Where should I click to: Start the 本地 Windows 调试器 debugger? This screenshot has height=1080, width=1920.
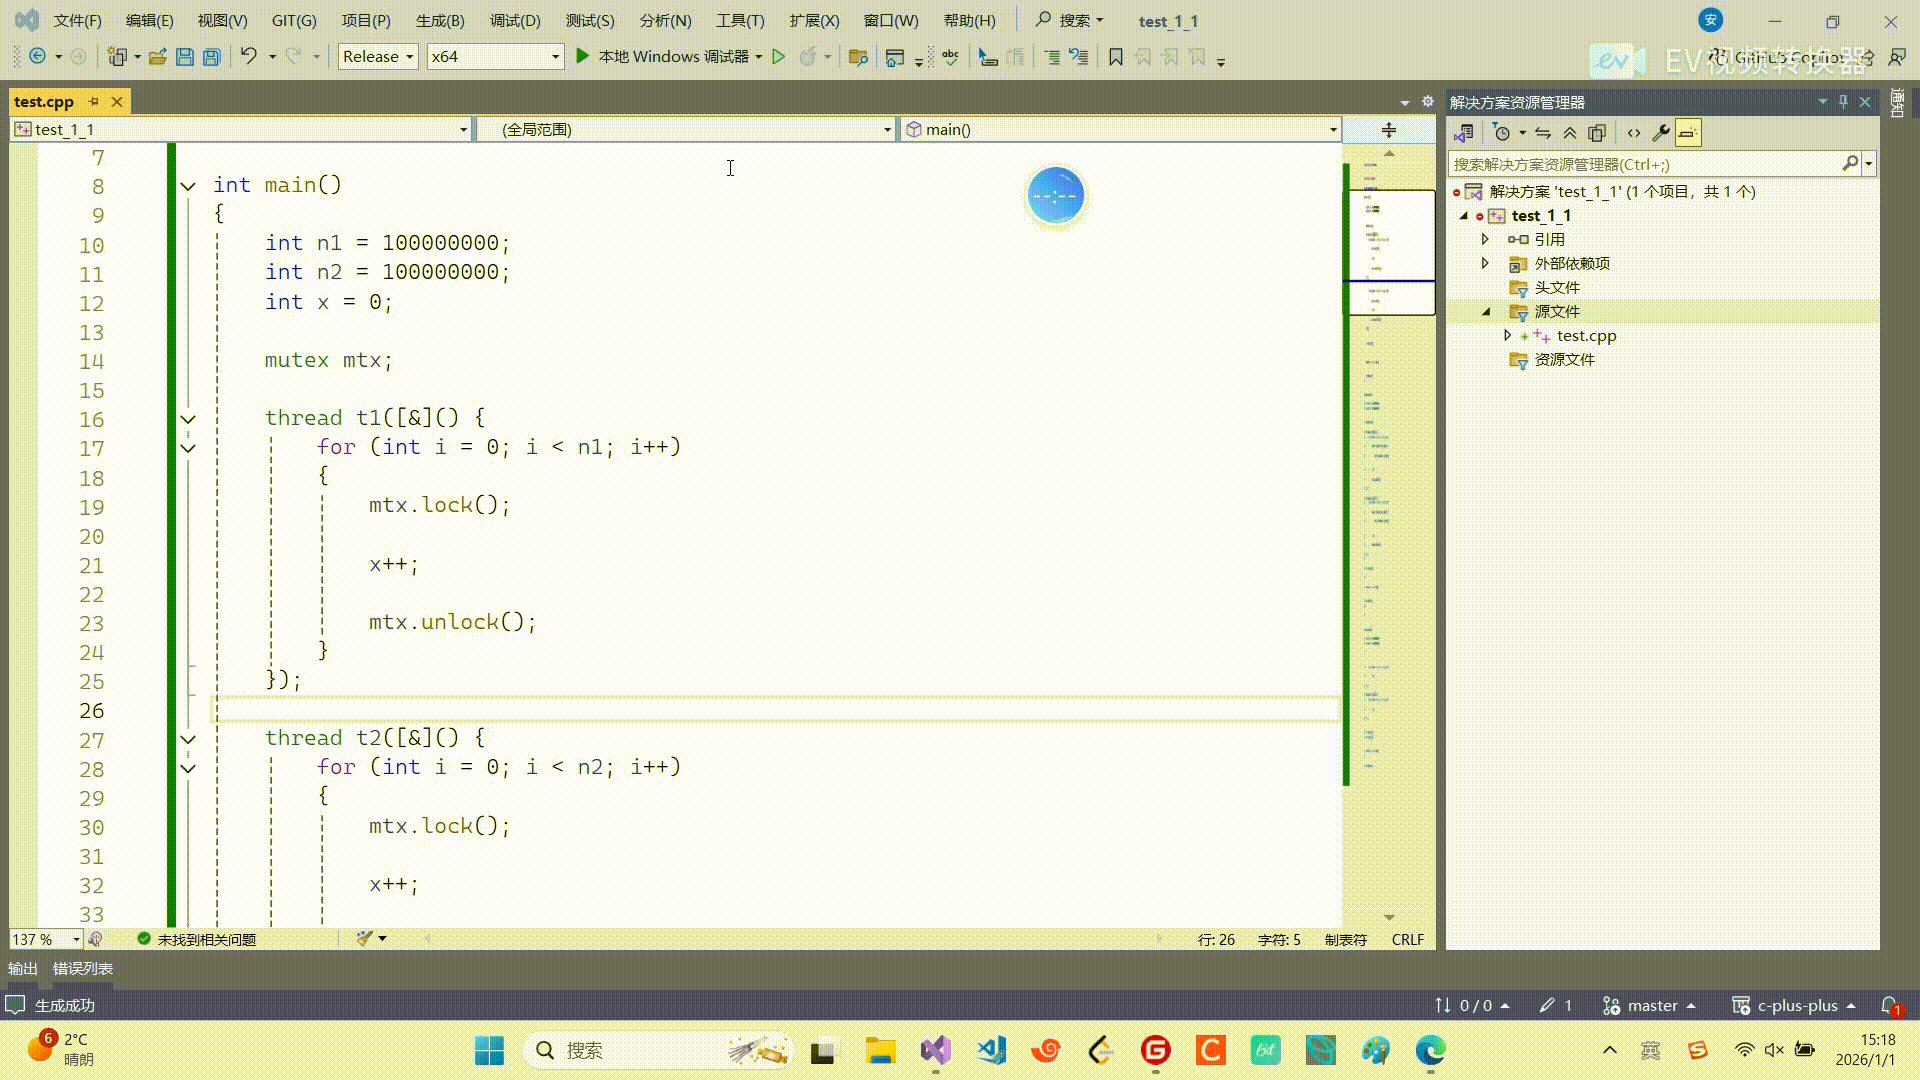click(664, 57)
